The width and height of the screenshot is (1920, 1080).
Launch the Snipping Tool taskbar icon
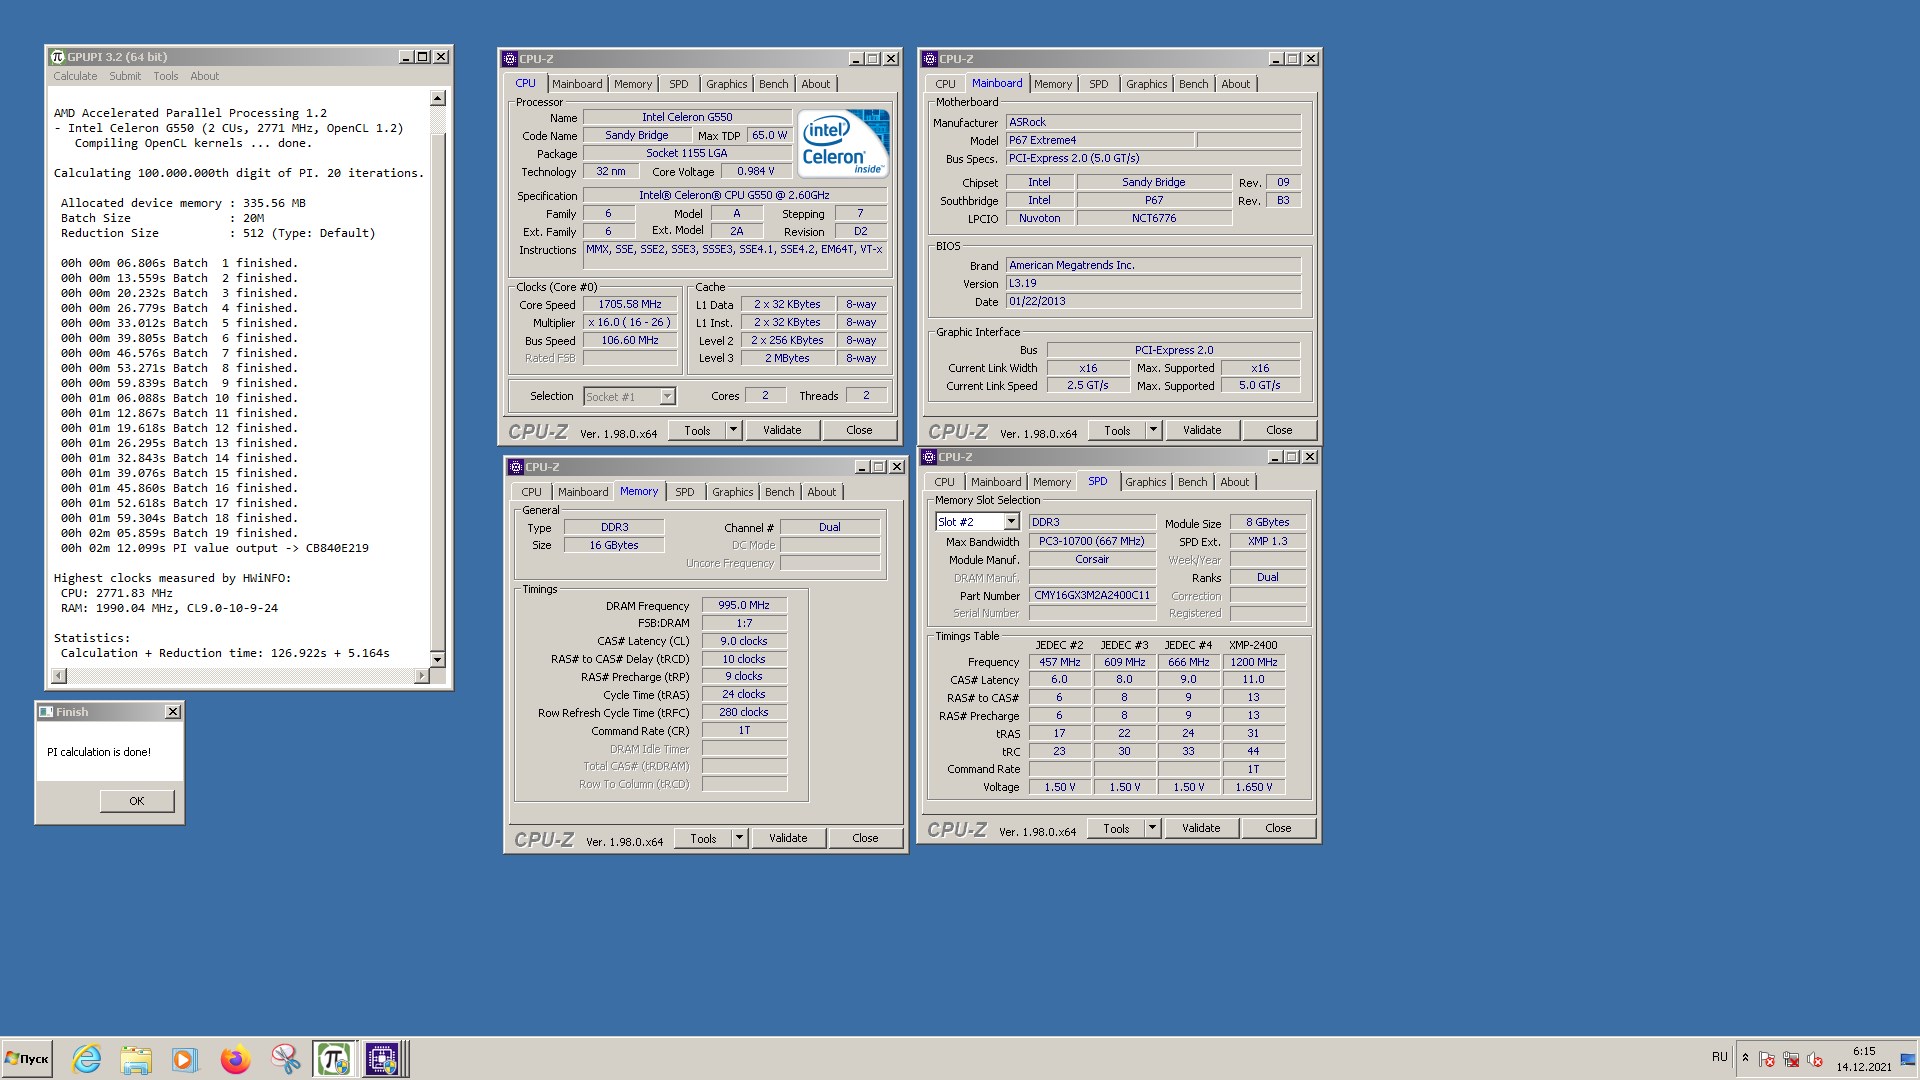[285, 1059]
